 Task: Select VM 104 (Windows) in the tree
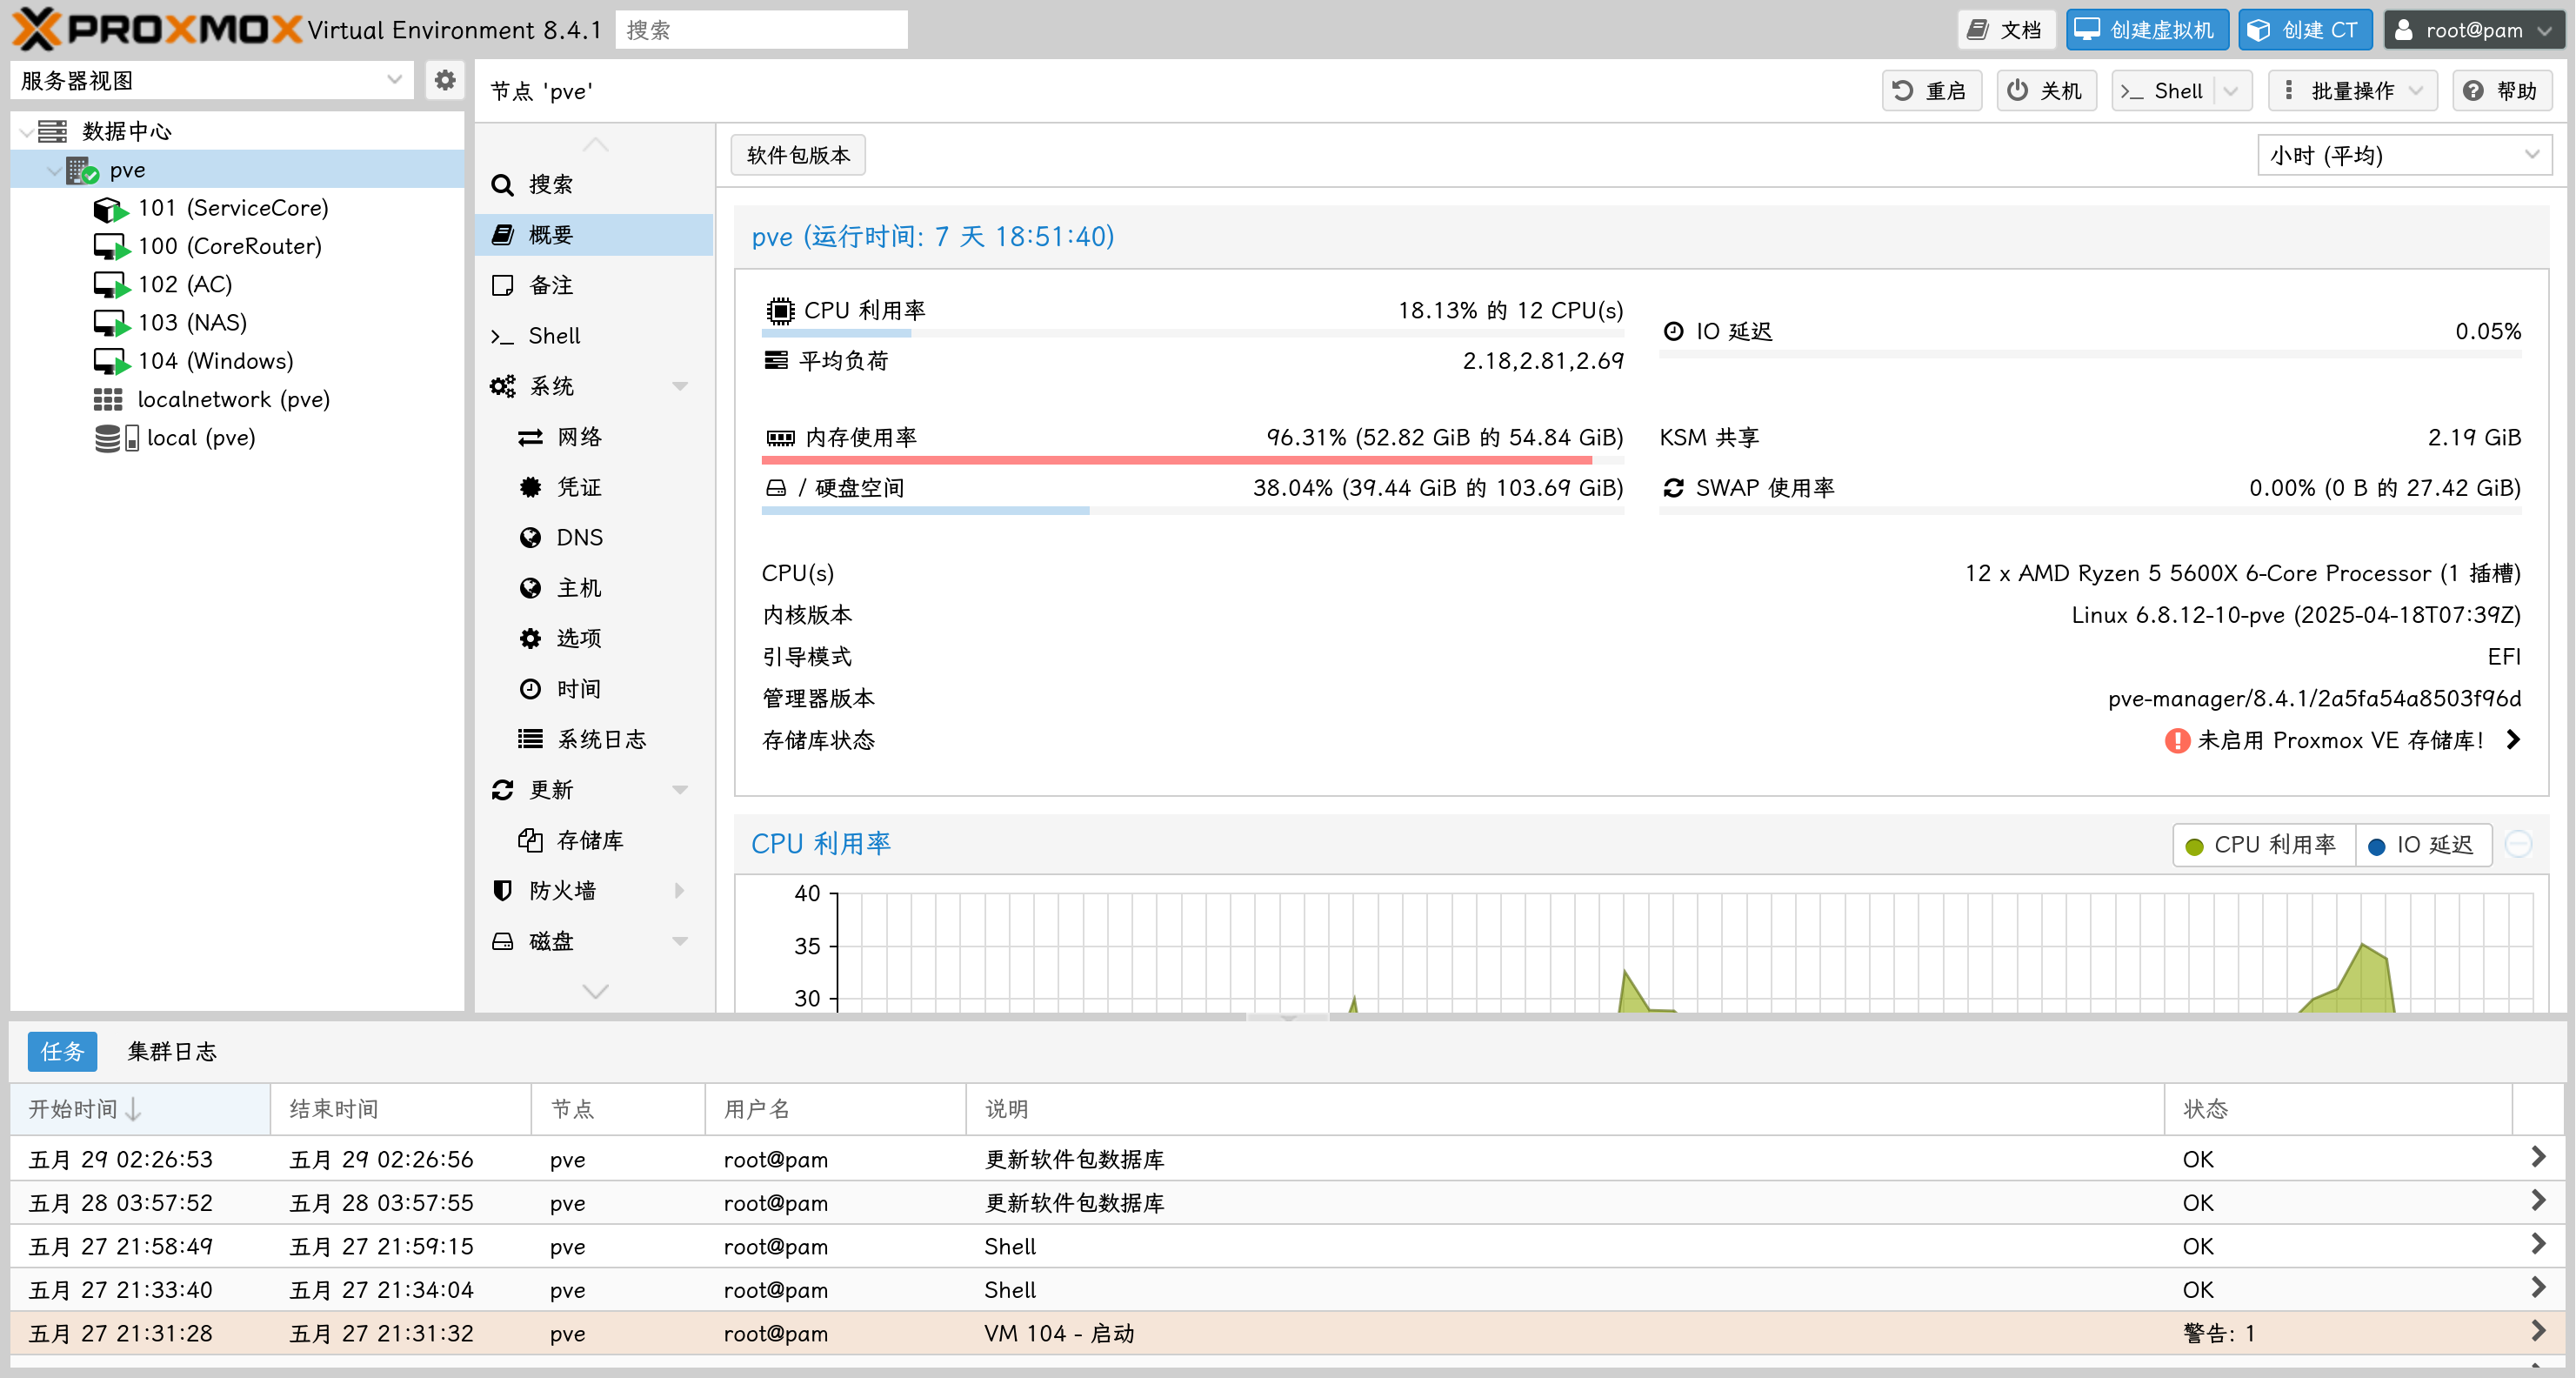[x=215, y=361]
